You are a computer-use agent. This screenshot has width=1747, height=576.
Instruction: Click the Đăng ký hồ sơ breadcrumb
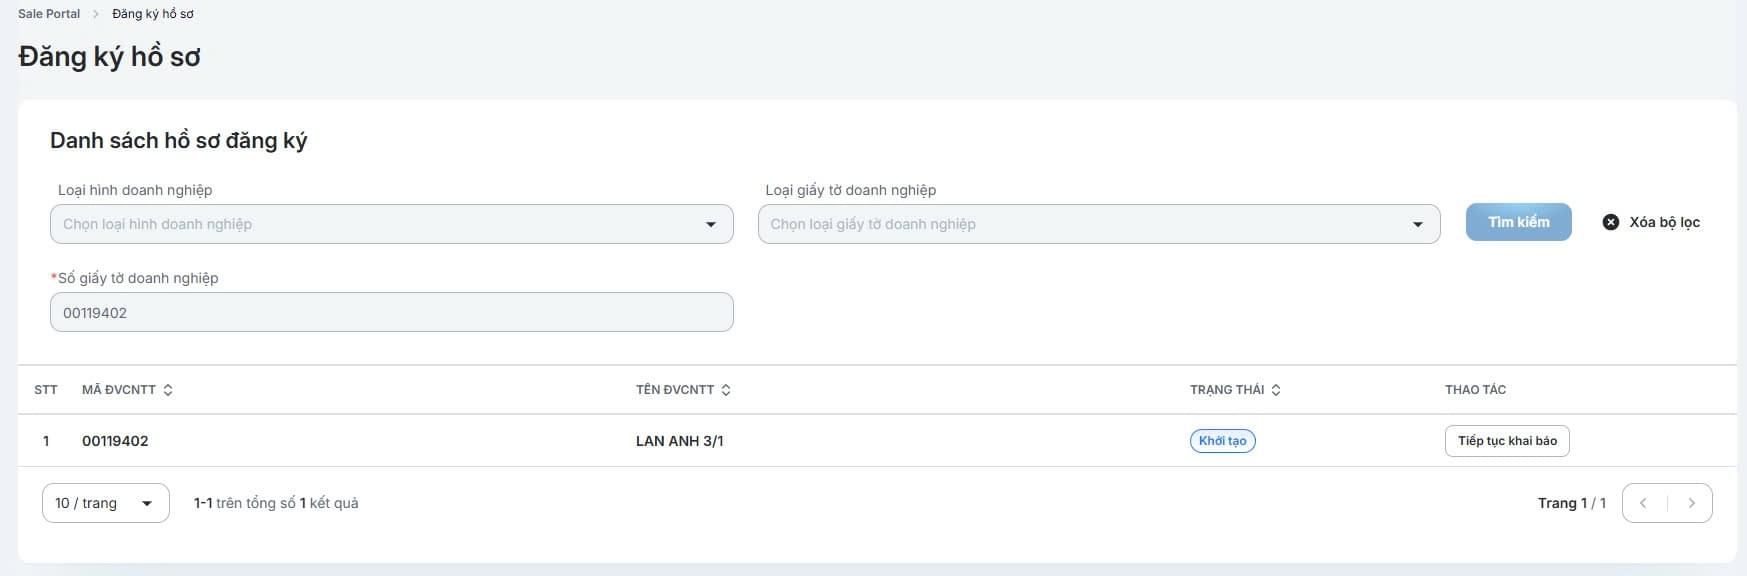[153, 14]
